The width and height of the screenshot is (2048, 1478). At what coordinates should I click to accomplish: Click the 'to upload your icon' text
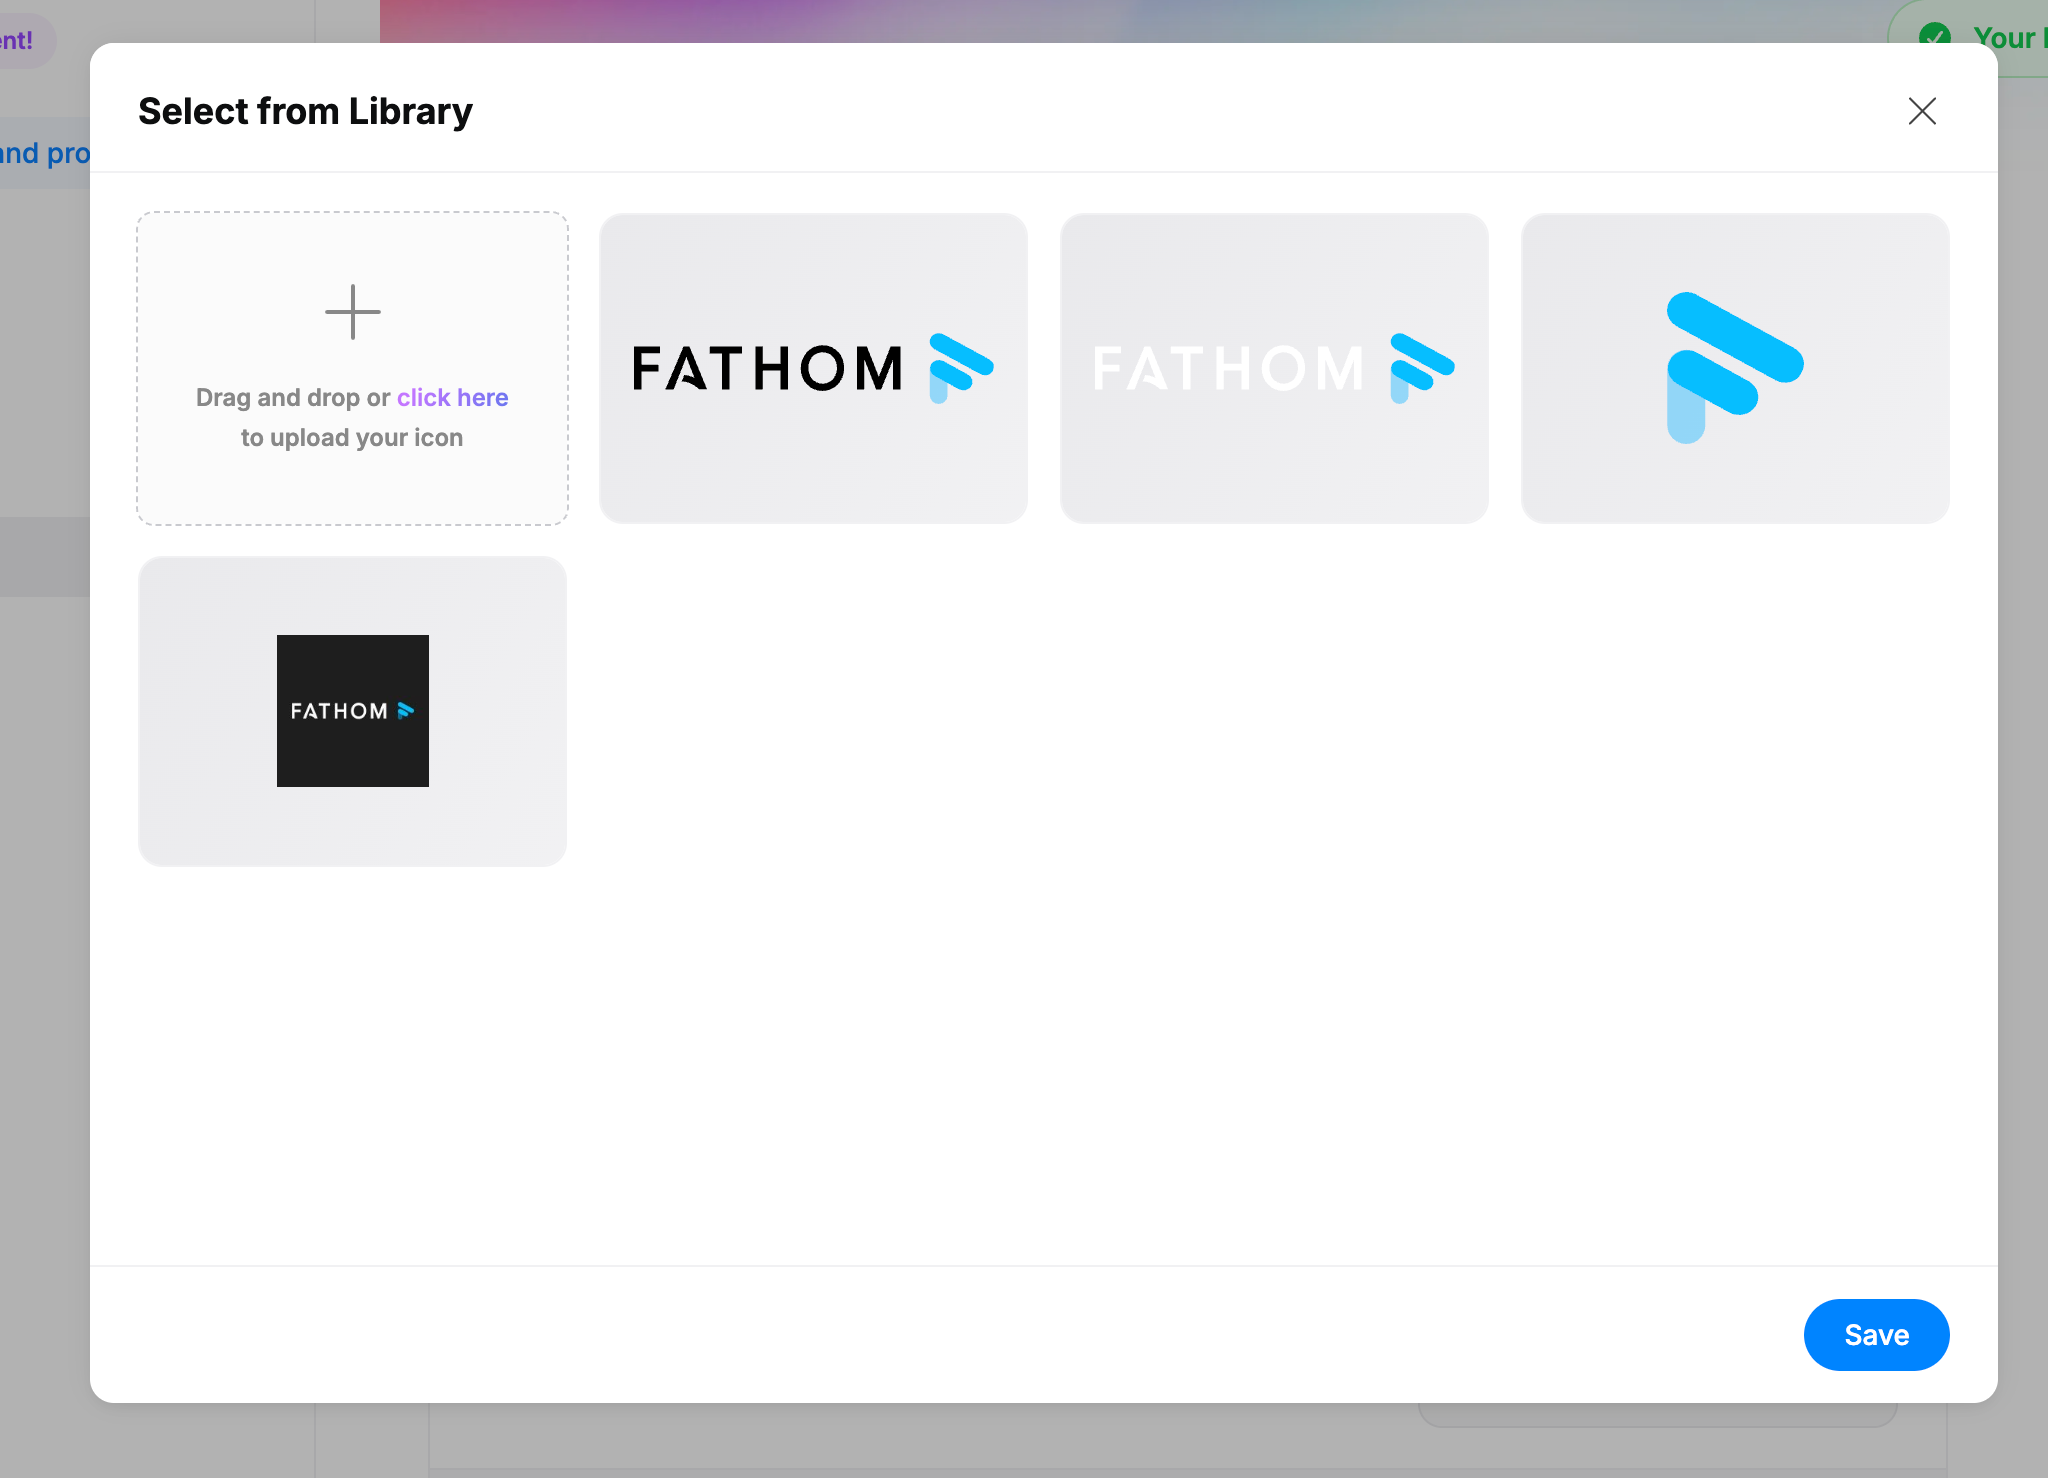pyautogui.click(x=352, y=438)
